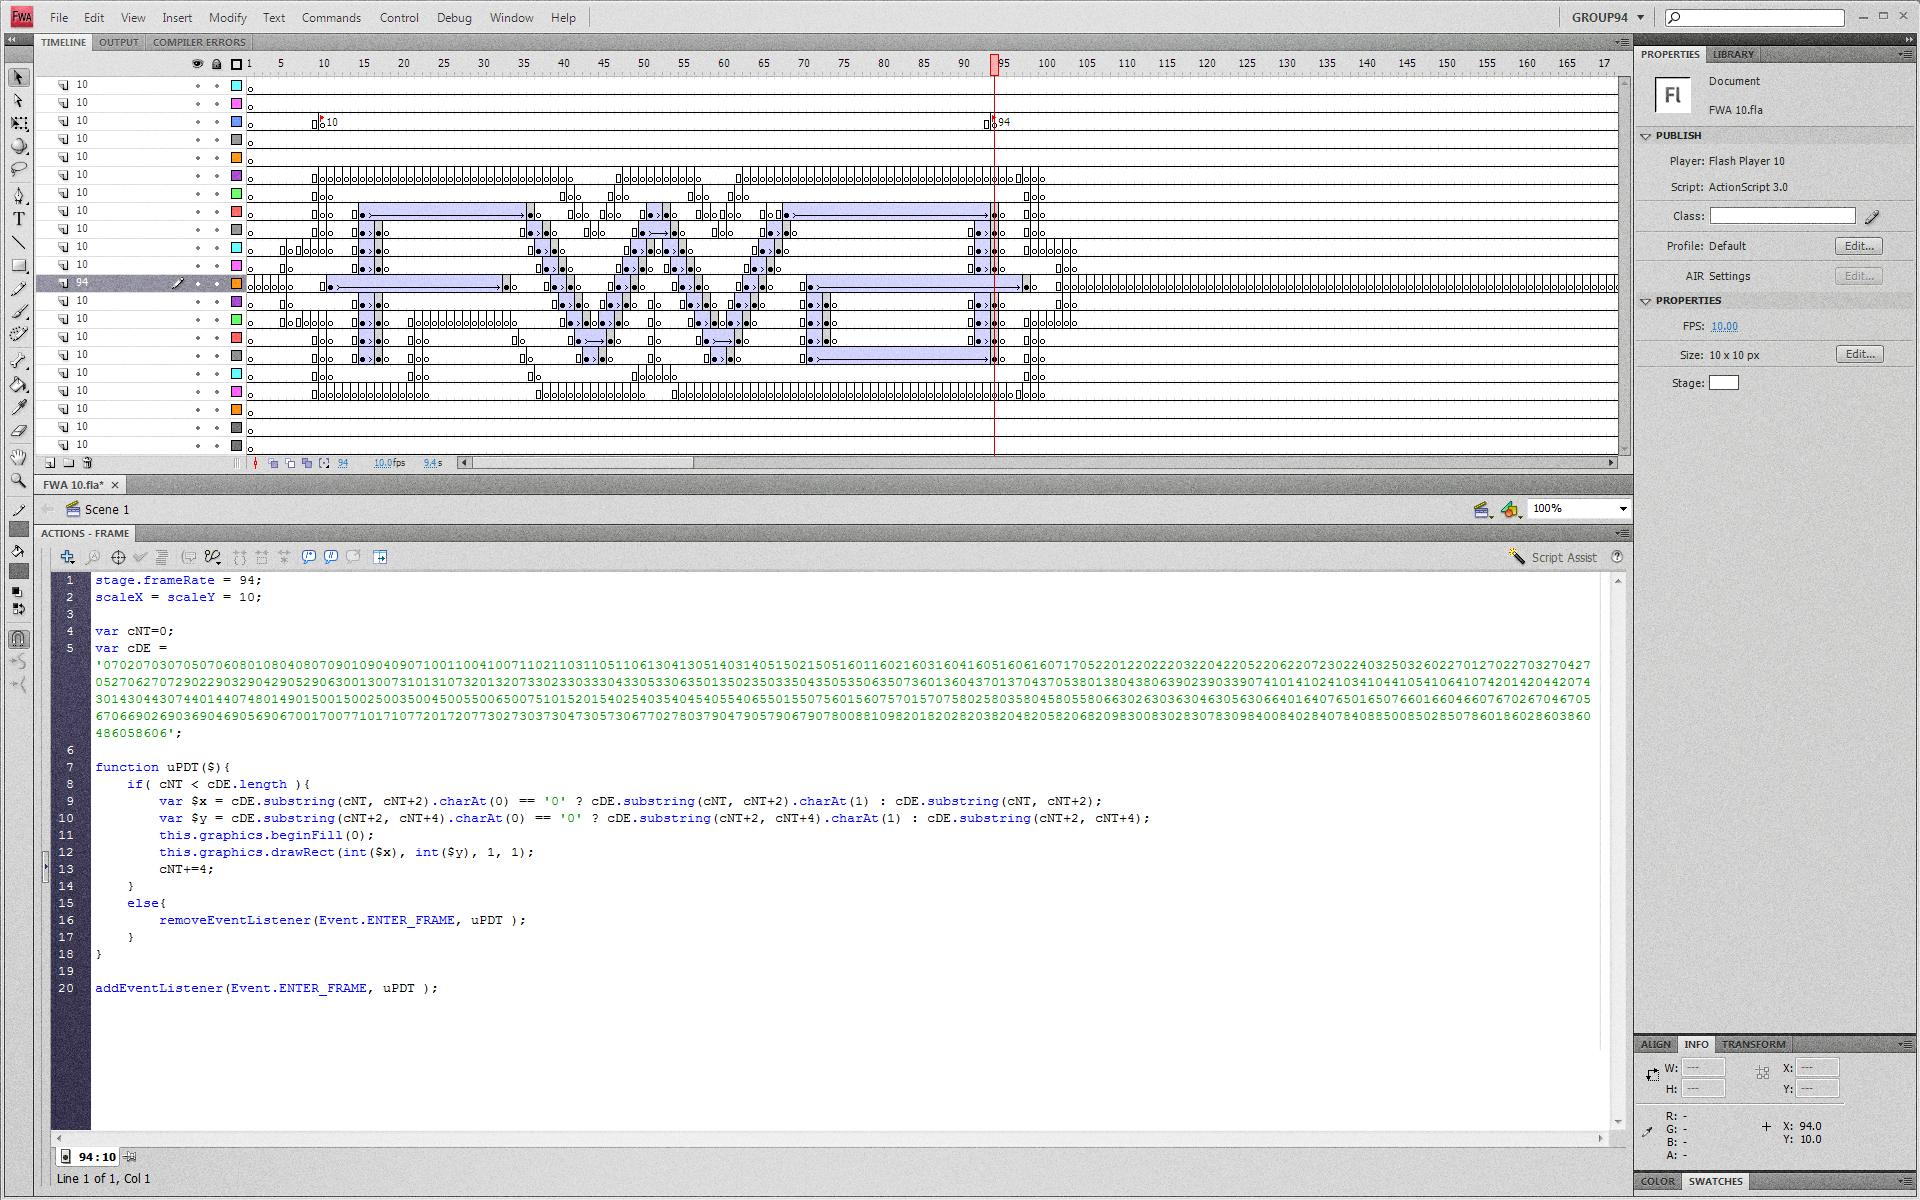Open the Commands menu

point(331,18)
